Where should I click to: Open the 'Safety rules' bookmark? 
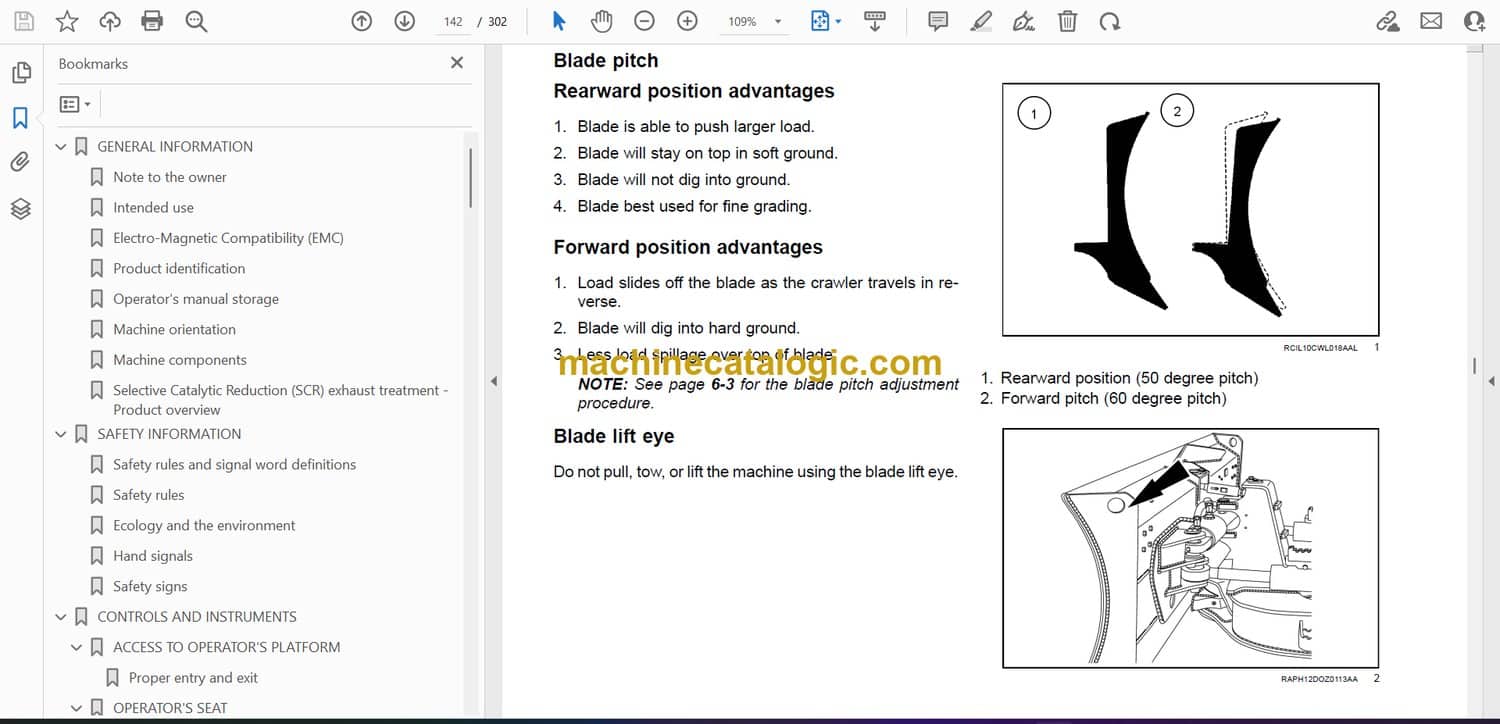click(148, 495)
